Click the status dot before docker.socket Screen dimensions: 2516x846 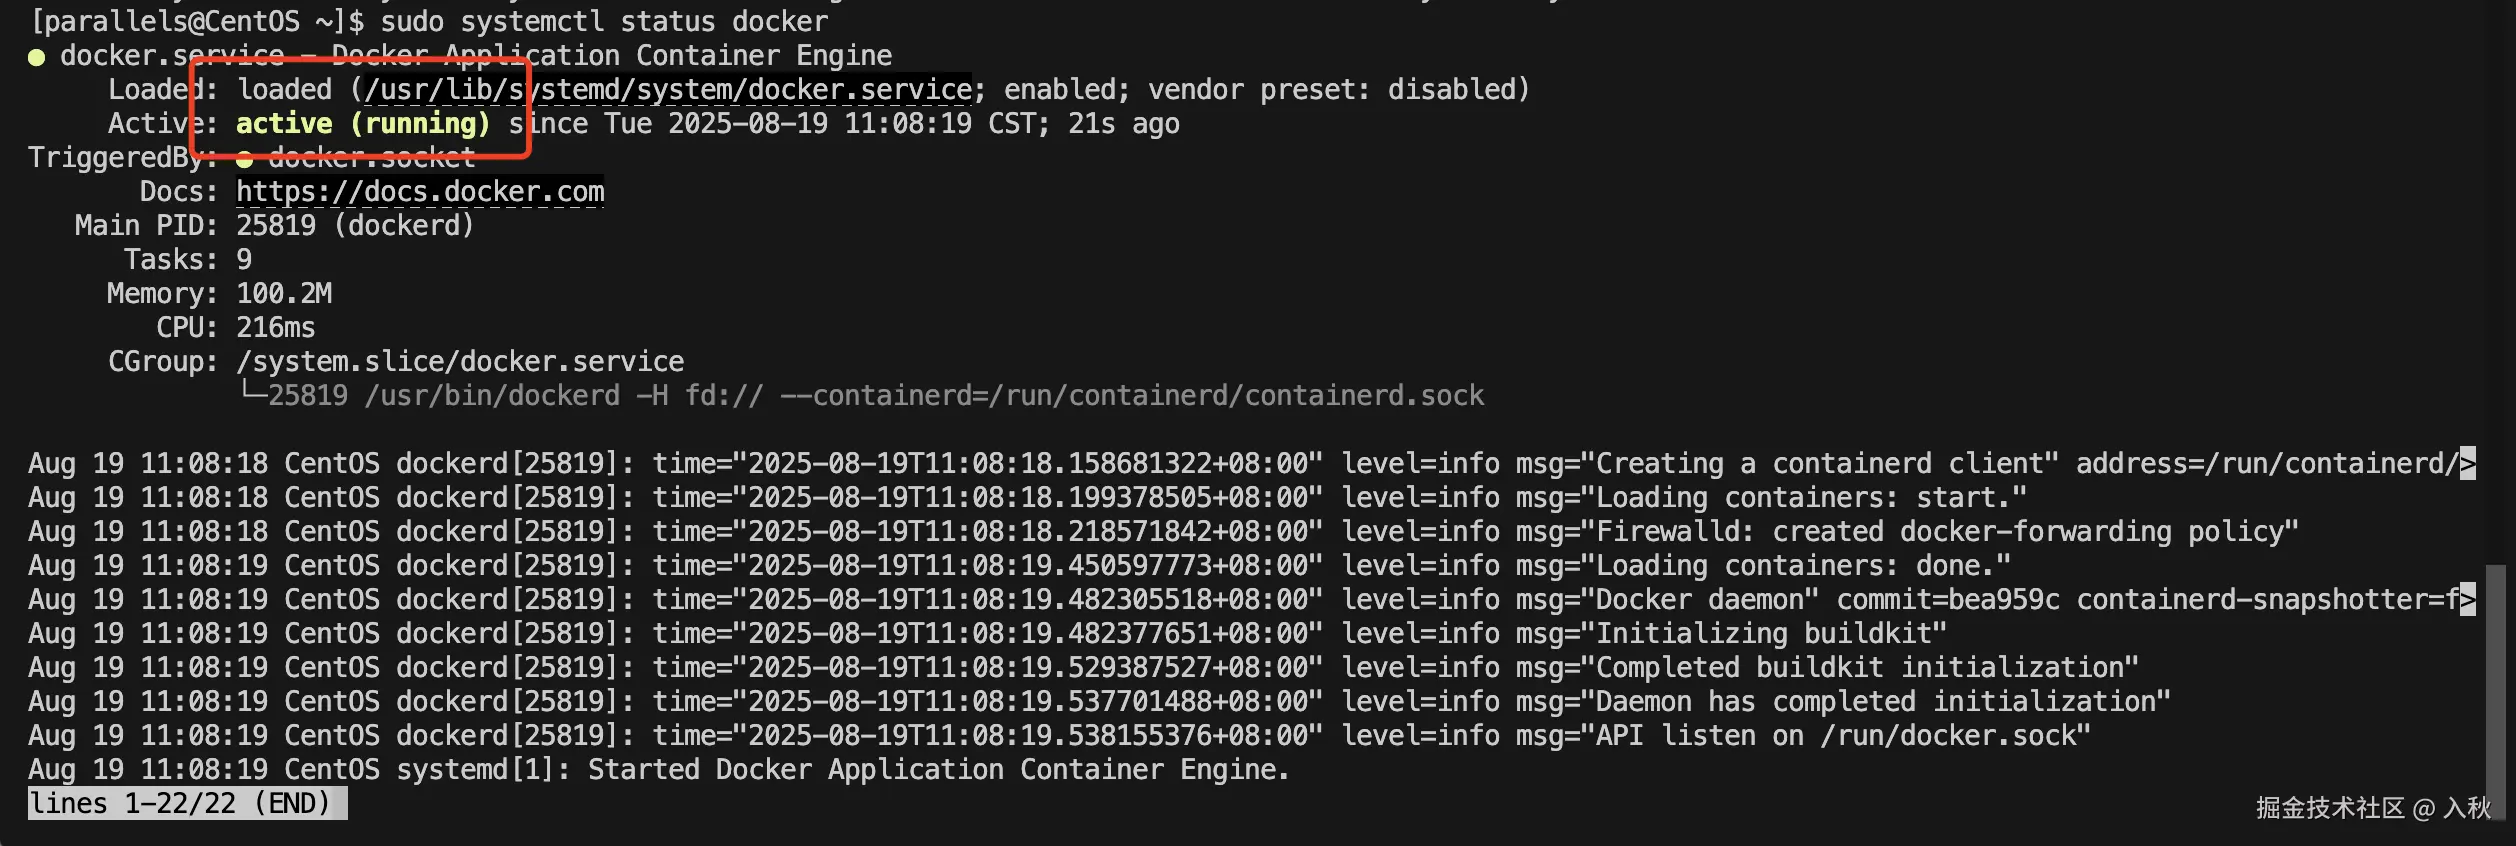click(x=245, y=158)
